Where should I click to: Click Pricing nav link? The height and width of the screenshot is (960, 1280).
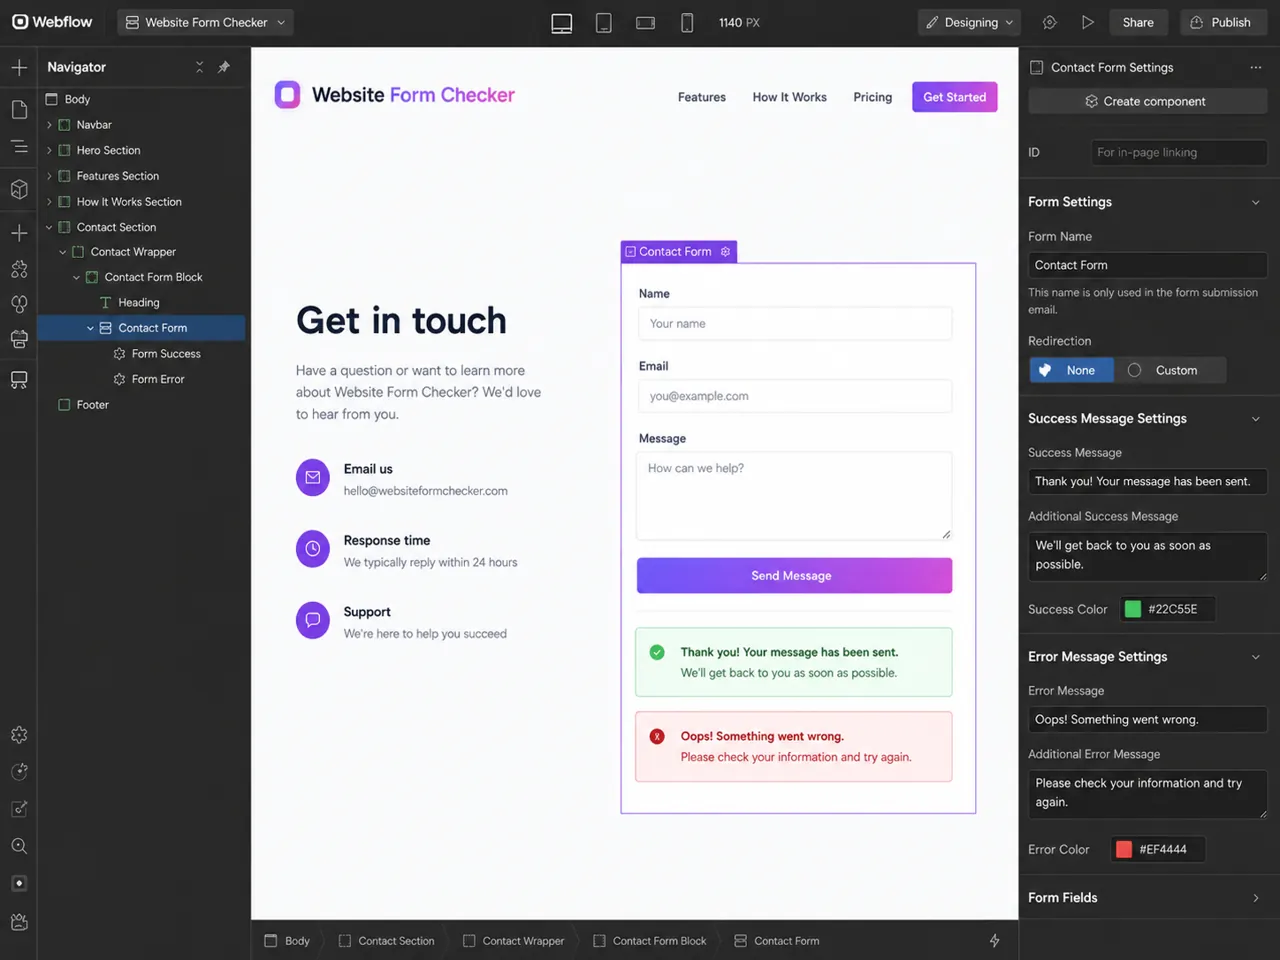(872, 97)
